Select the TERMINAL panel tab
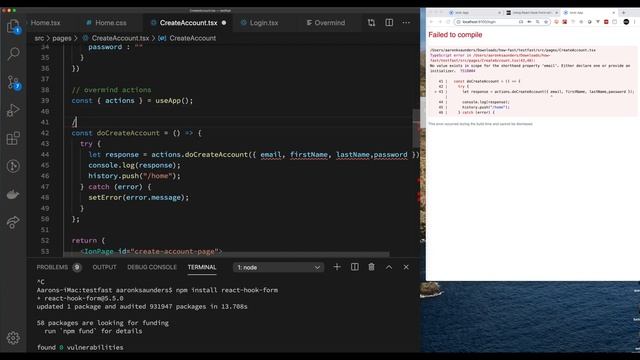The height and width of the screenshot is (360, 640). pyautogui.click(x=202, y=267)
